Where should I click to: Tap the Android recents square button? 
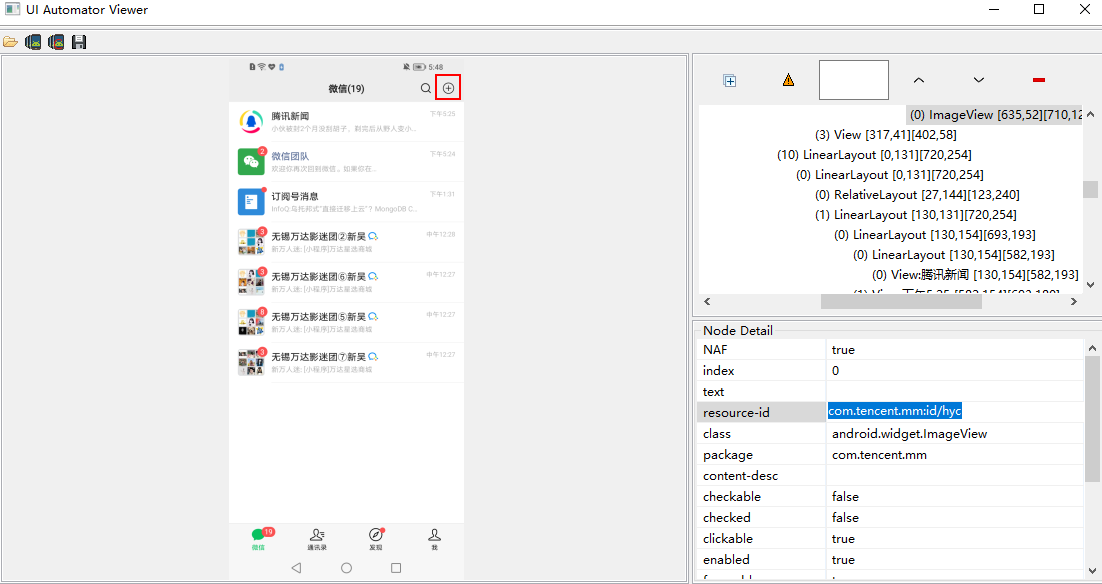point(396,568)
